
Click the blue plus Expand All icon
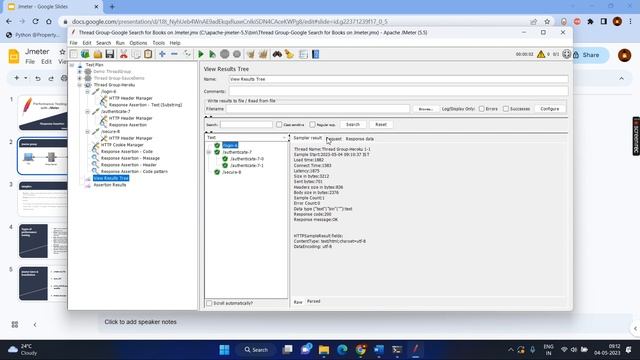pyautogui.click(x=162, y=54)
